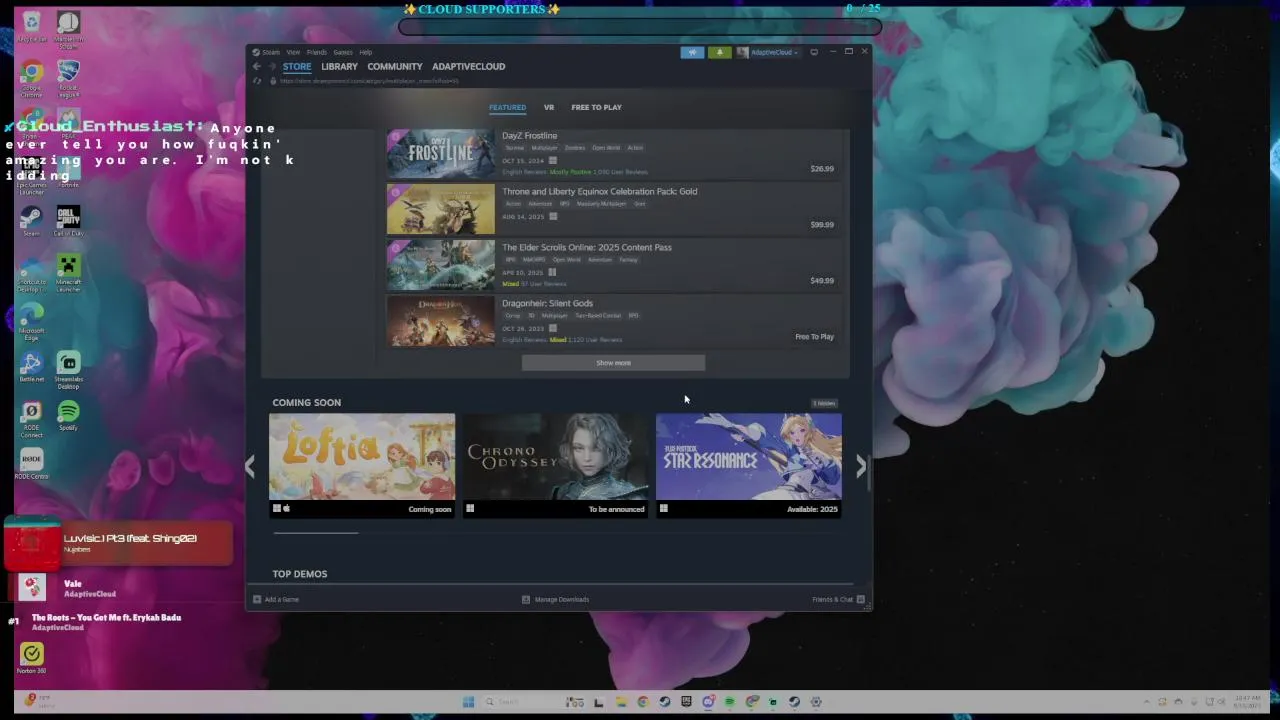1280x720 pixels.
Task: Open Streamlabs Desktop shortcut
Action: click(68, 370)
